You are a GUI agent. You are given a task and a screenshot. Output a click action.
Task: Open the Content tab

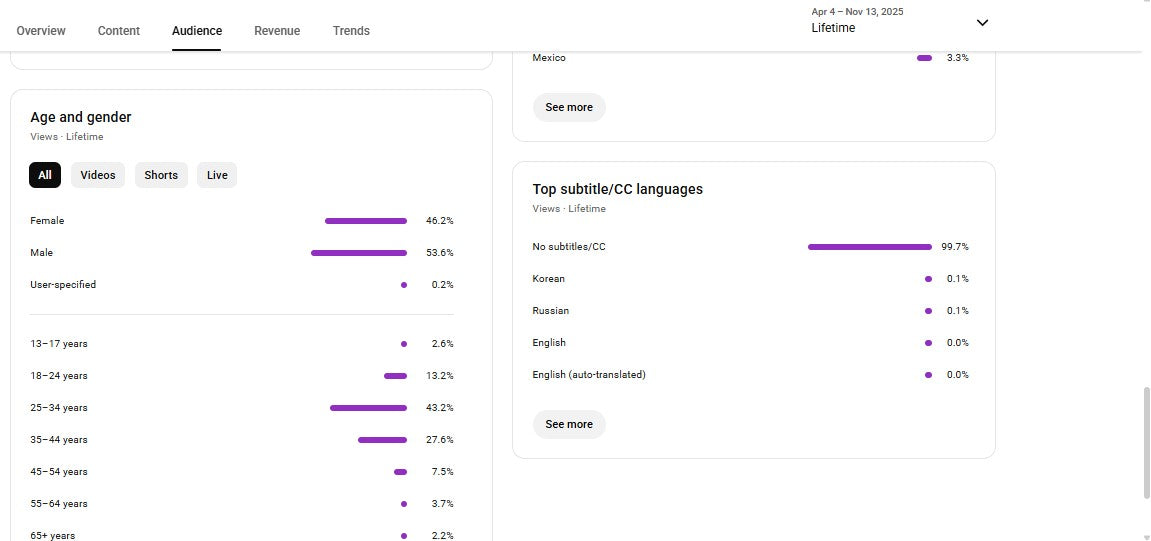pos(119,31)
